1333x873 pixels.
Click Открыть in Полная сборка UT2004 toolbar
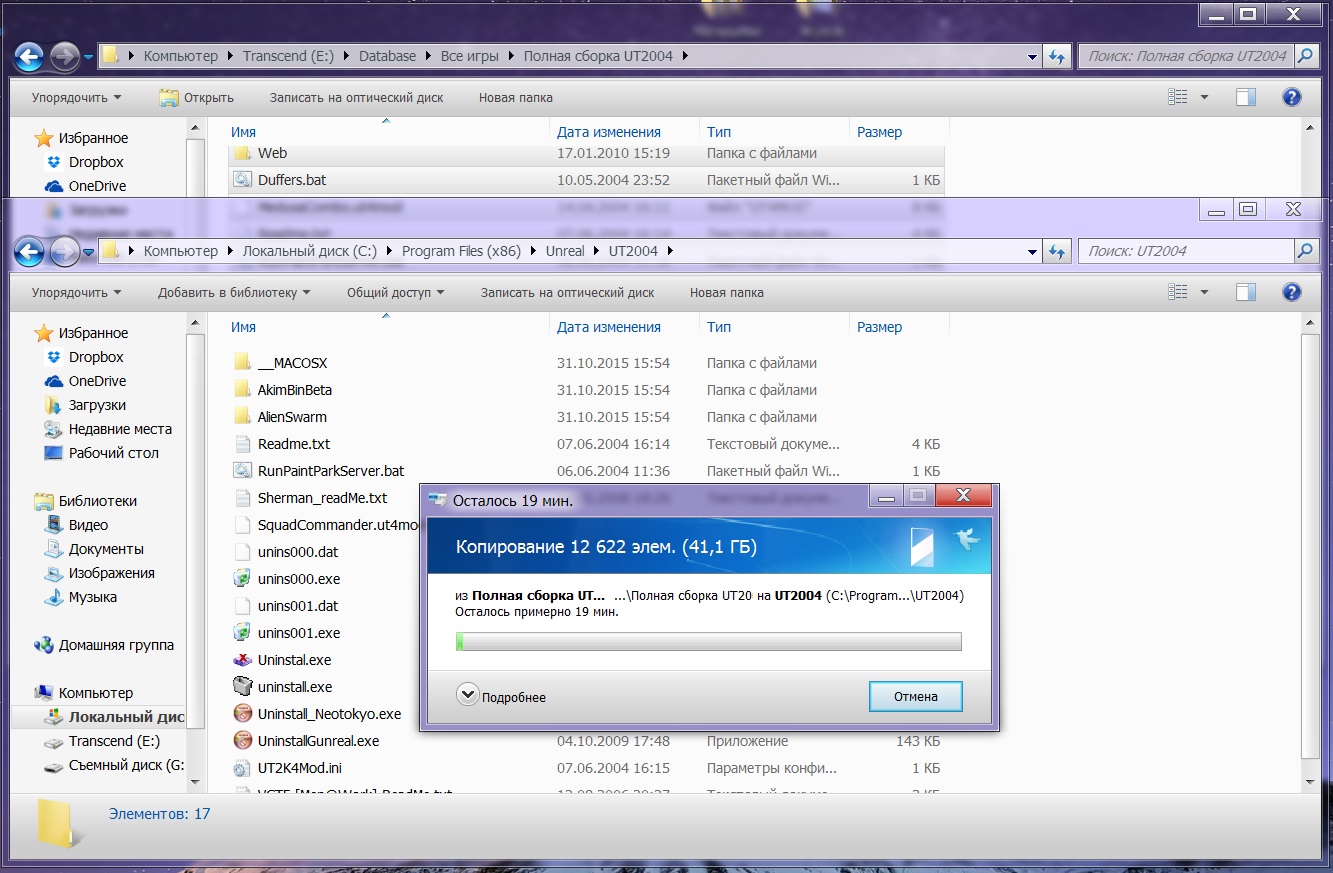[196, 98]
